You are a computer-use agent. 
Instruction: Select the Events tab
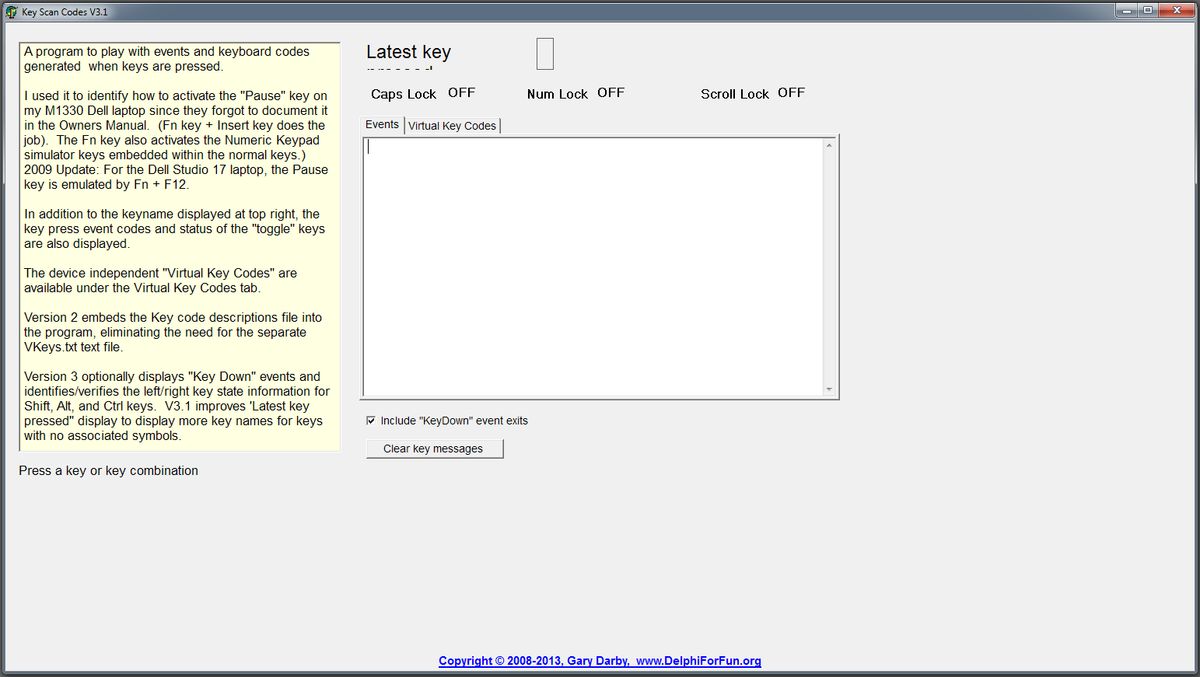tap(382, 125)
